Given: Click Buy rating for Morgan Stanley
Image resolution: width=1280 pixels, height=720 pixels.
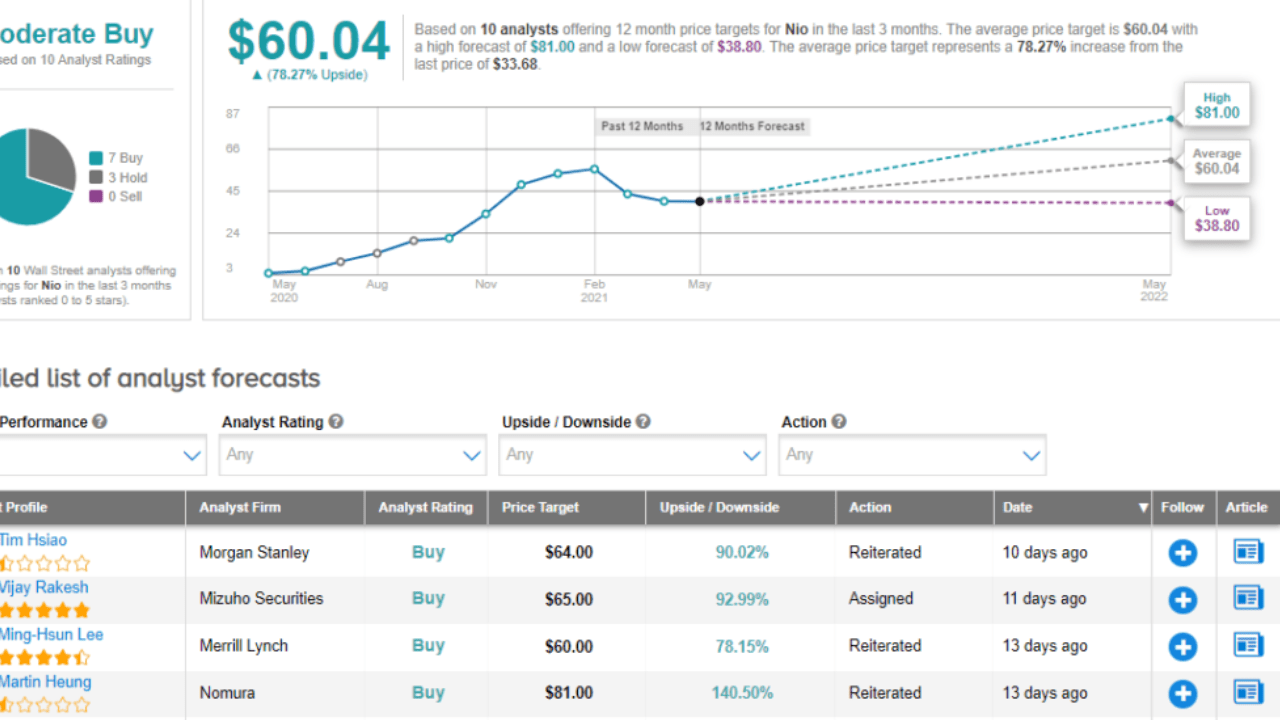Looking at the screenshot, I should click(x=428, y=552).
